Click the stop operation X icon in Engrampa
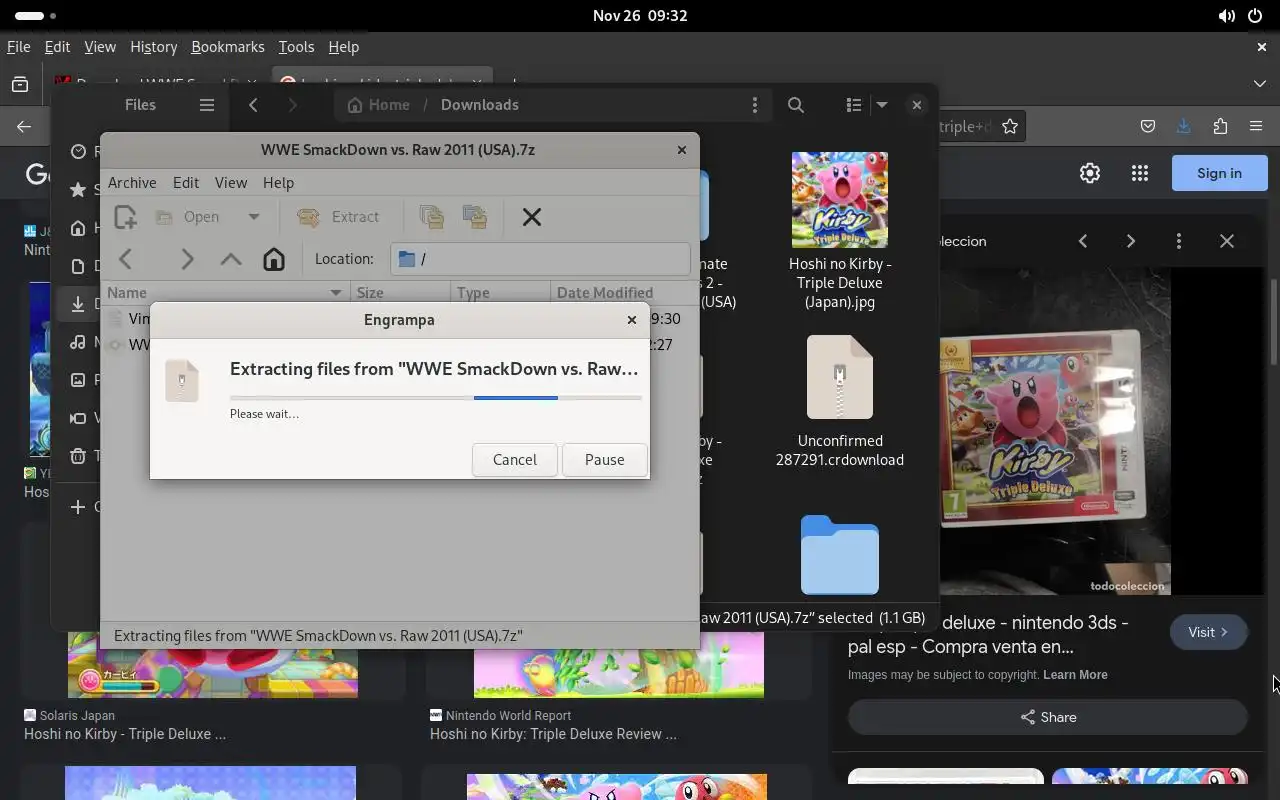1280x800 pixels. 532,217
